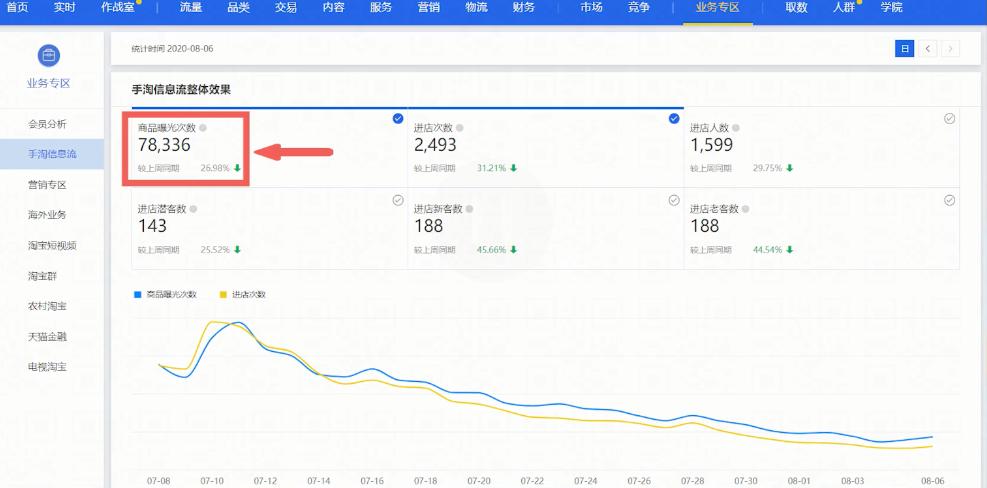Click the 78,336 exposure value
This screenshot has width=987, height=488.
(x=164, y=146)
